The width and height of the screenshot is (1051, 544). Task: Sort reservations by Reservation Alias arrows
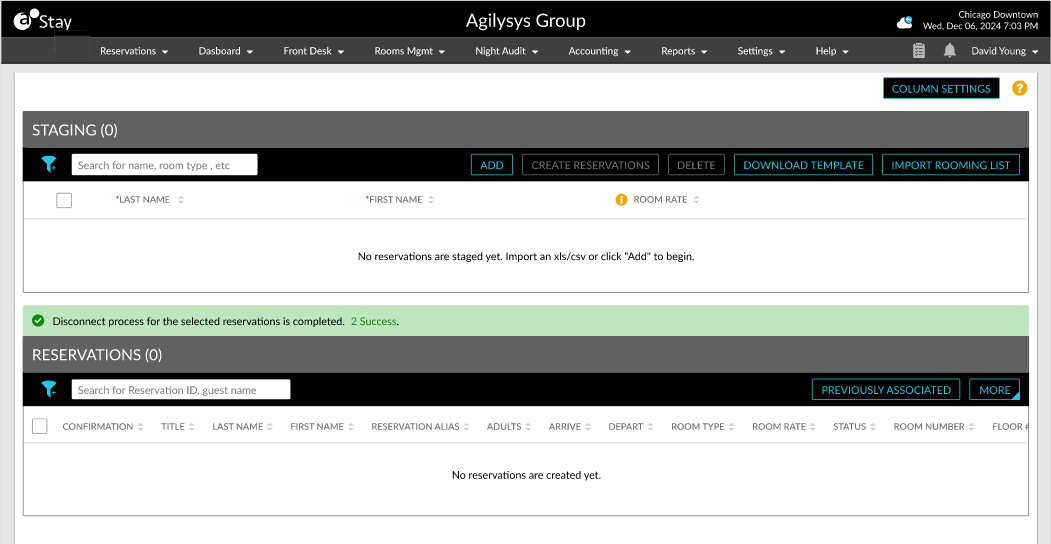click(x=466, y=427)
